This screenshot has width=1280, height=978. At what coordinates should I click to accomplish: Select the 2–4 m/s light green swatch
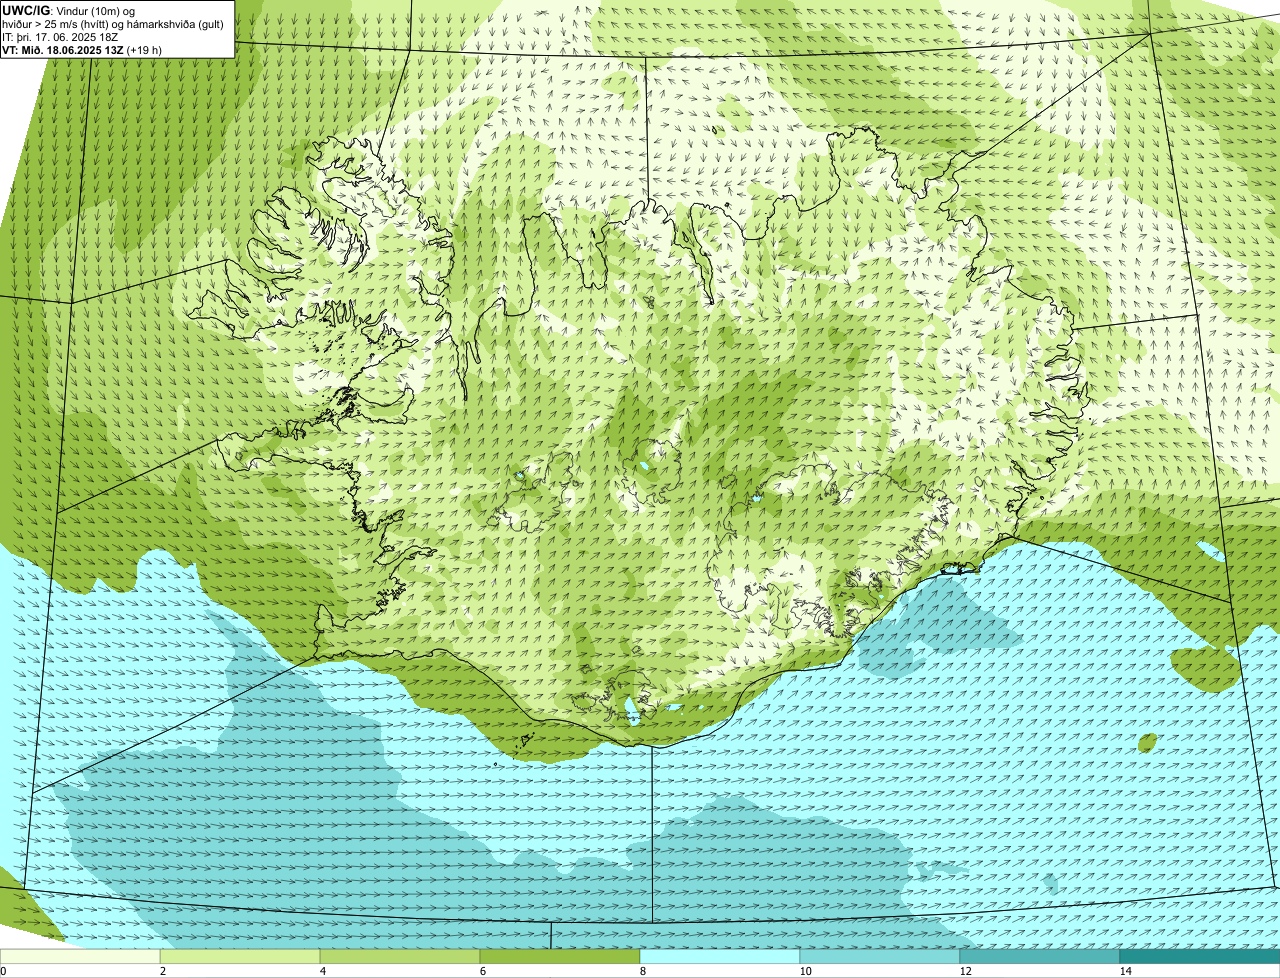point(240,956)
